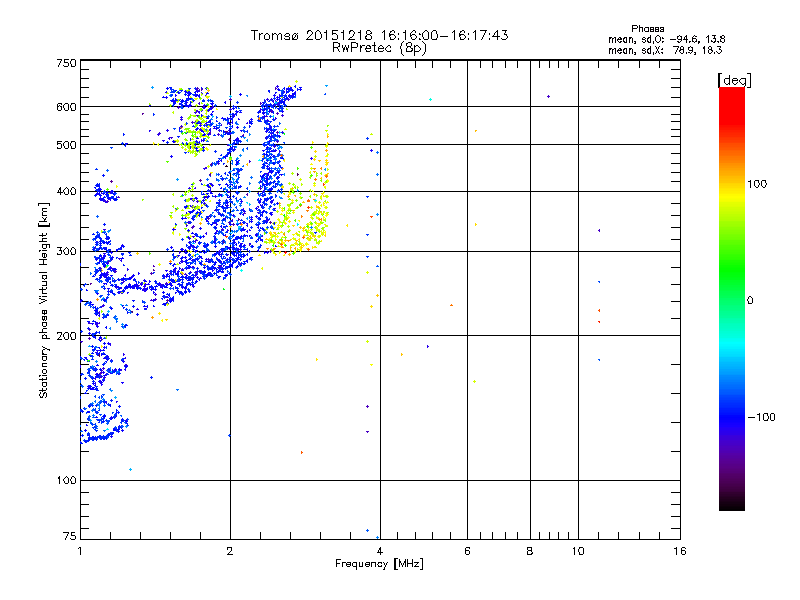The width and height of the screenshot is (800, 600).
Task: Click the blue echo cluster at 120 km height
Action: click(x=105, y=429)
